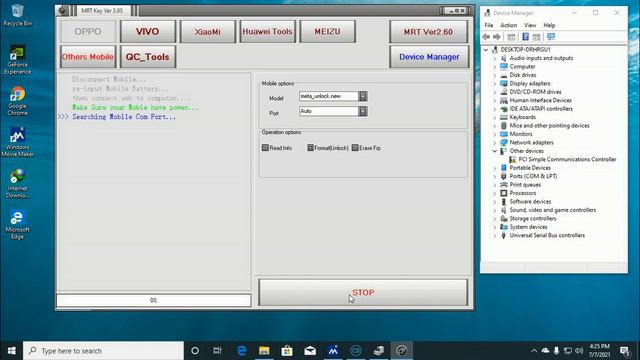Open Microsoft Store taskbar icon

point(287,351)
